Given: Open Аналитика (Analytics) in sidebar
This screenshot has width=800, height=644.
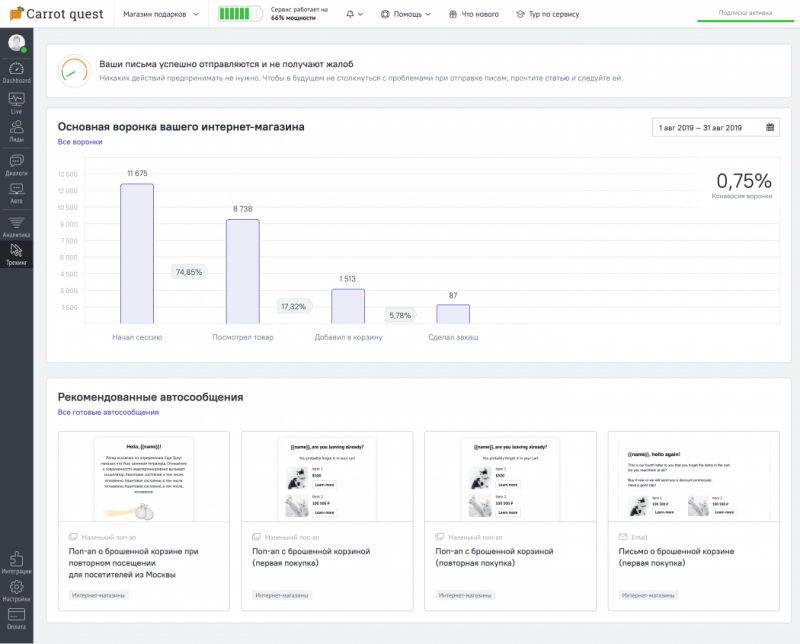Looking at the screenshot, I should point(16,226).
